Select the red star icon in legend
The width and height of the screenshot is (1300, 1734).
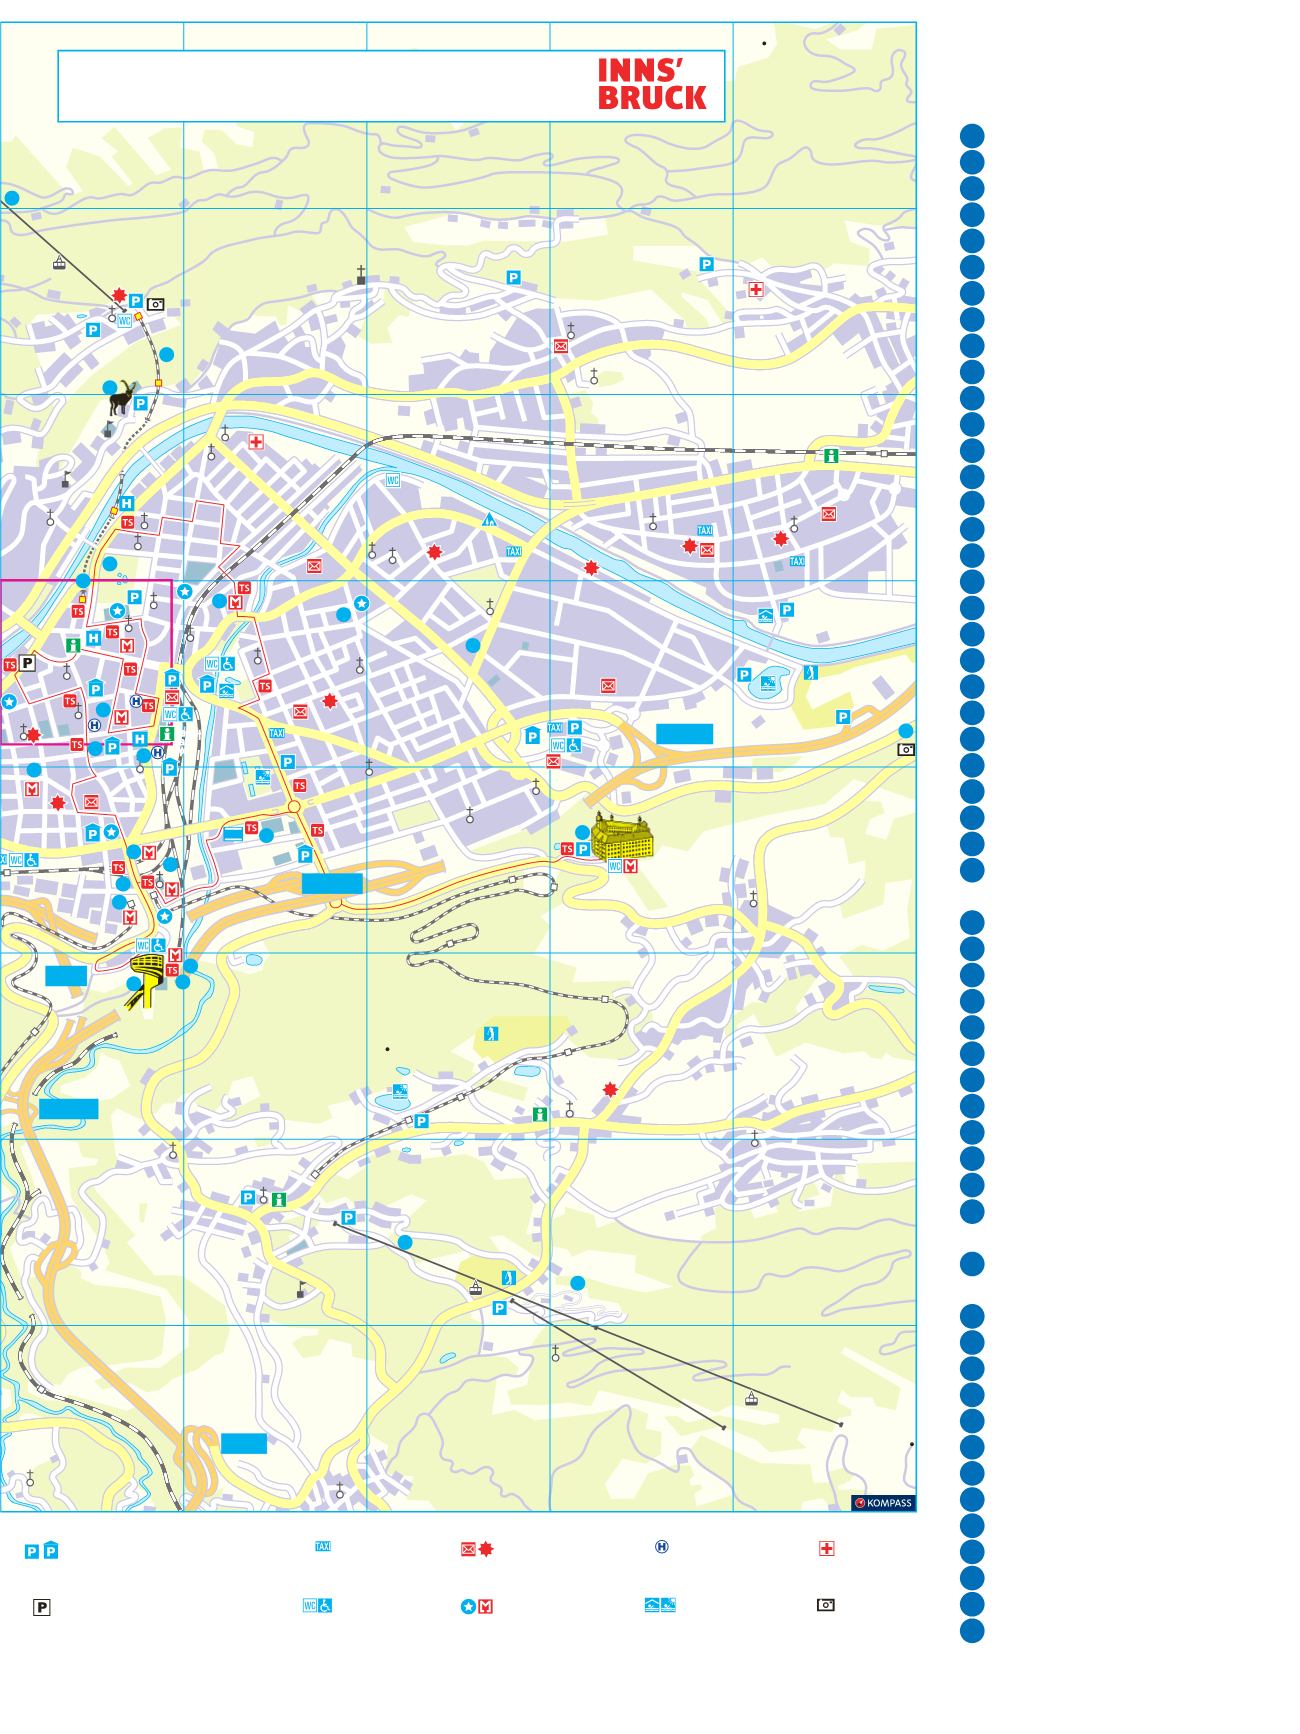487,1550
